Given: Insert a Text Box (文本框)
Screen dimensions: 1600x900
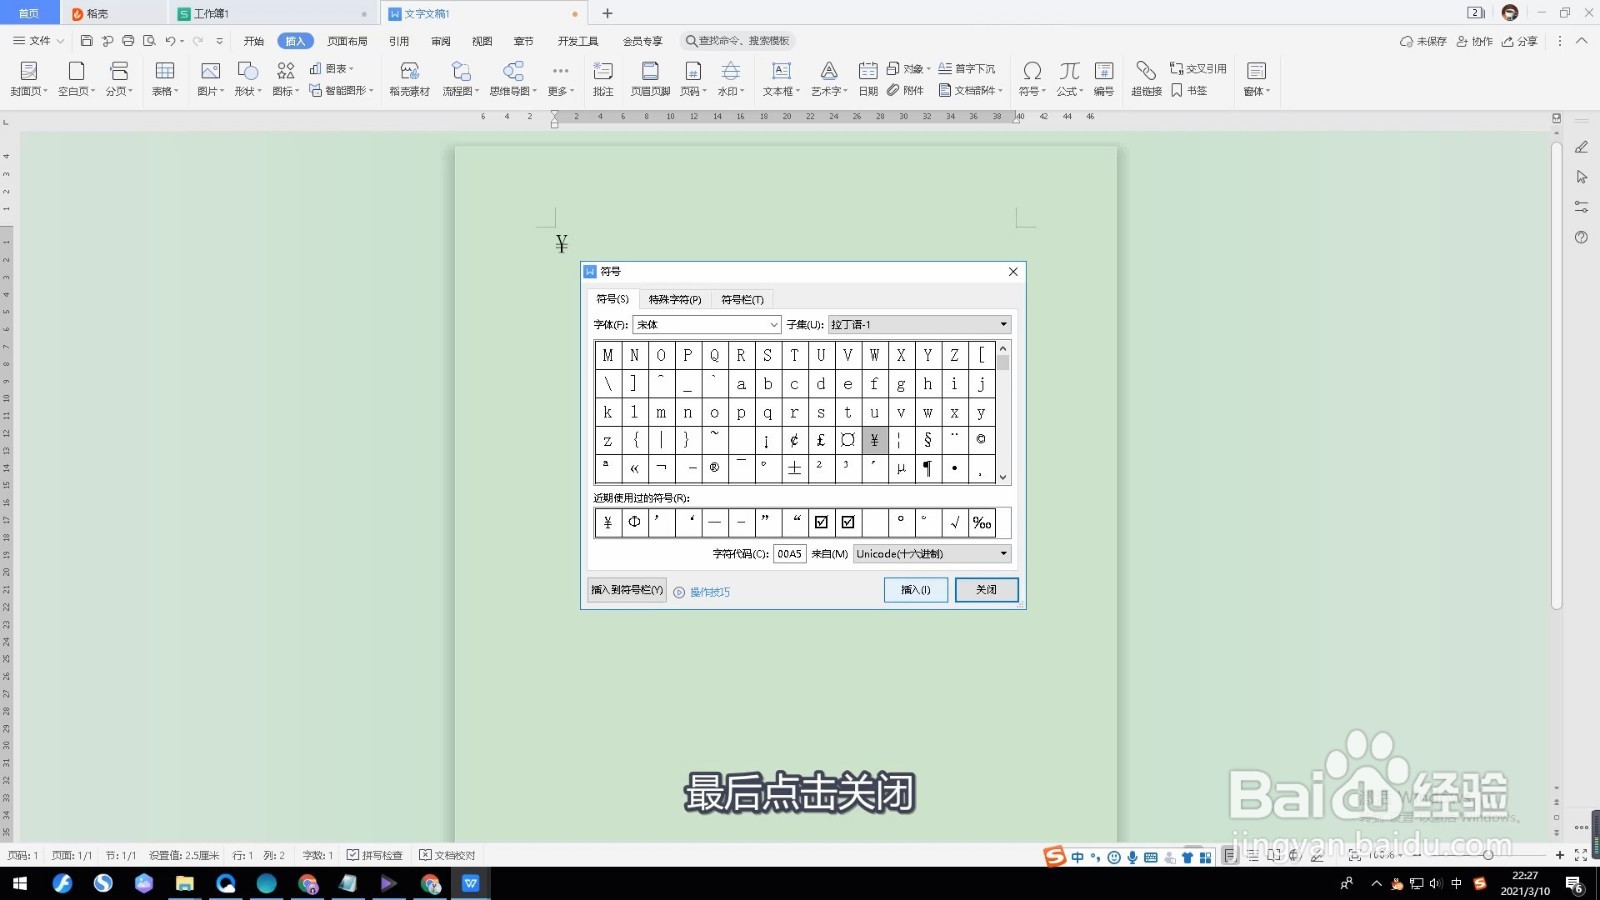Looking at the screenshot, I should tap(781, 78).
